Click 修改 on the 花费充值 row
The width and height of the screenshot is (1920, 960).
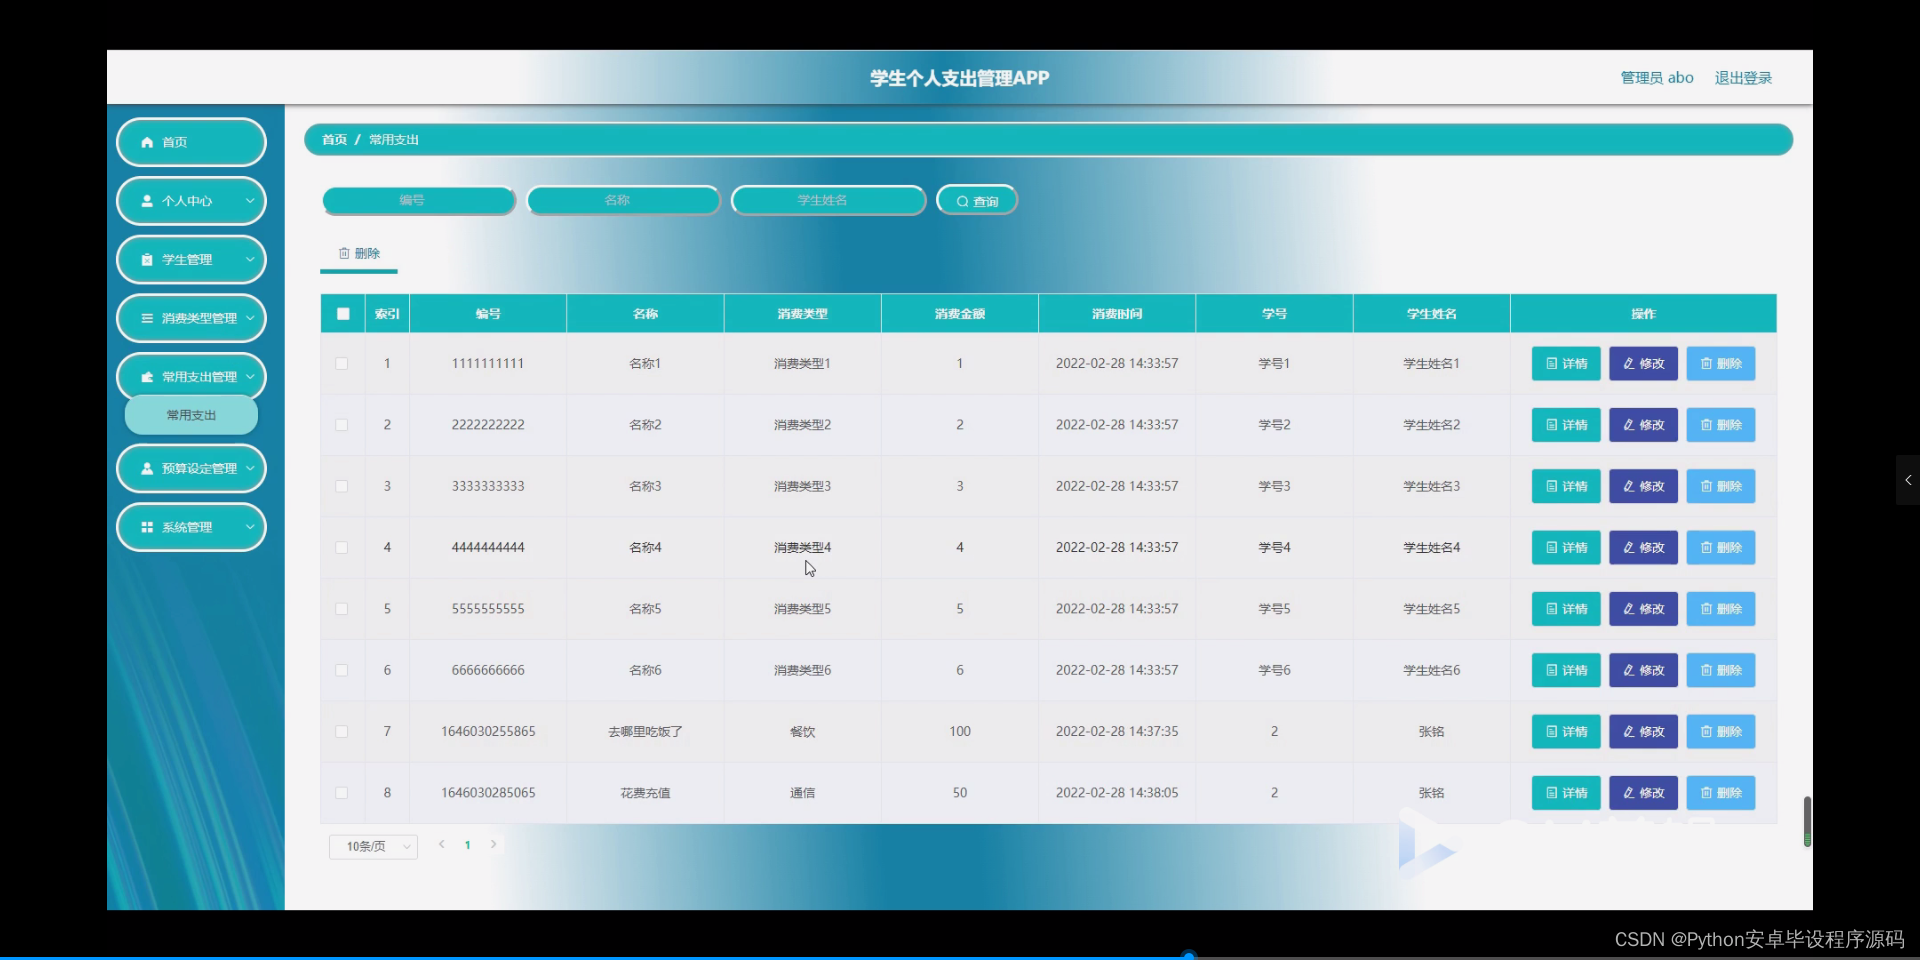point(1643,792)
